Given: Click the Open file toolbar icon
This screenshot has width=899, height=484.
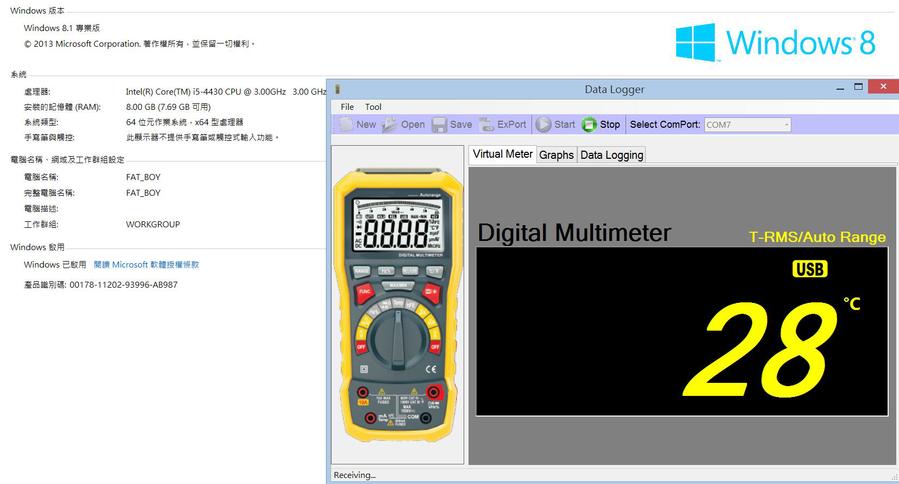Looking at the screenshot, I should (x=390, y=125).
